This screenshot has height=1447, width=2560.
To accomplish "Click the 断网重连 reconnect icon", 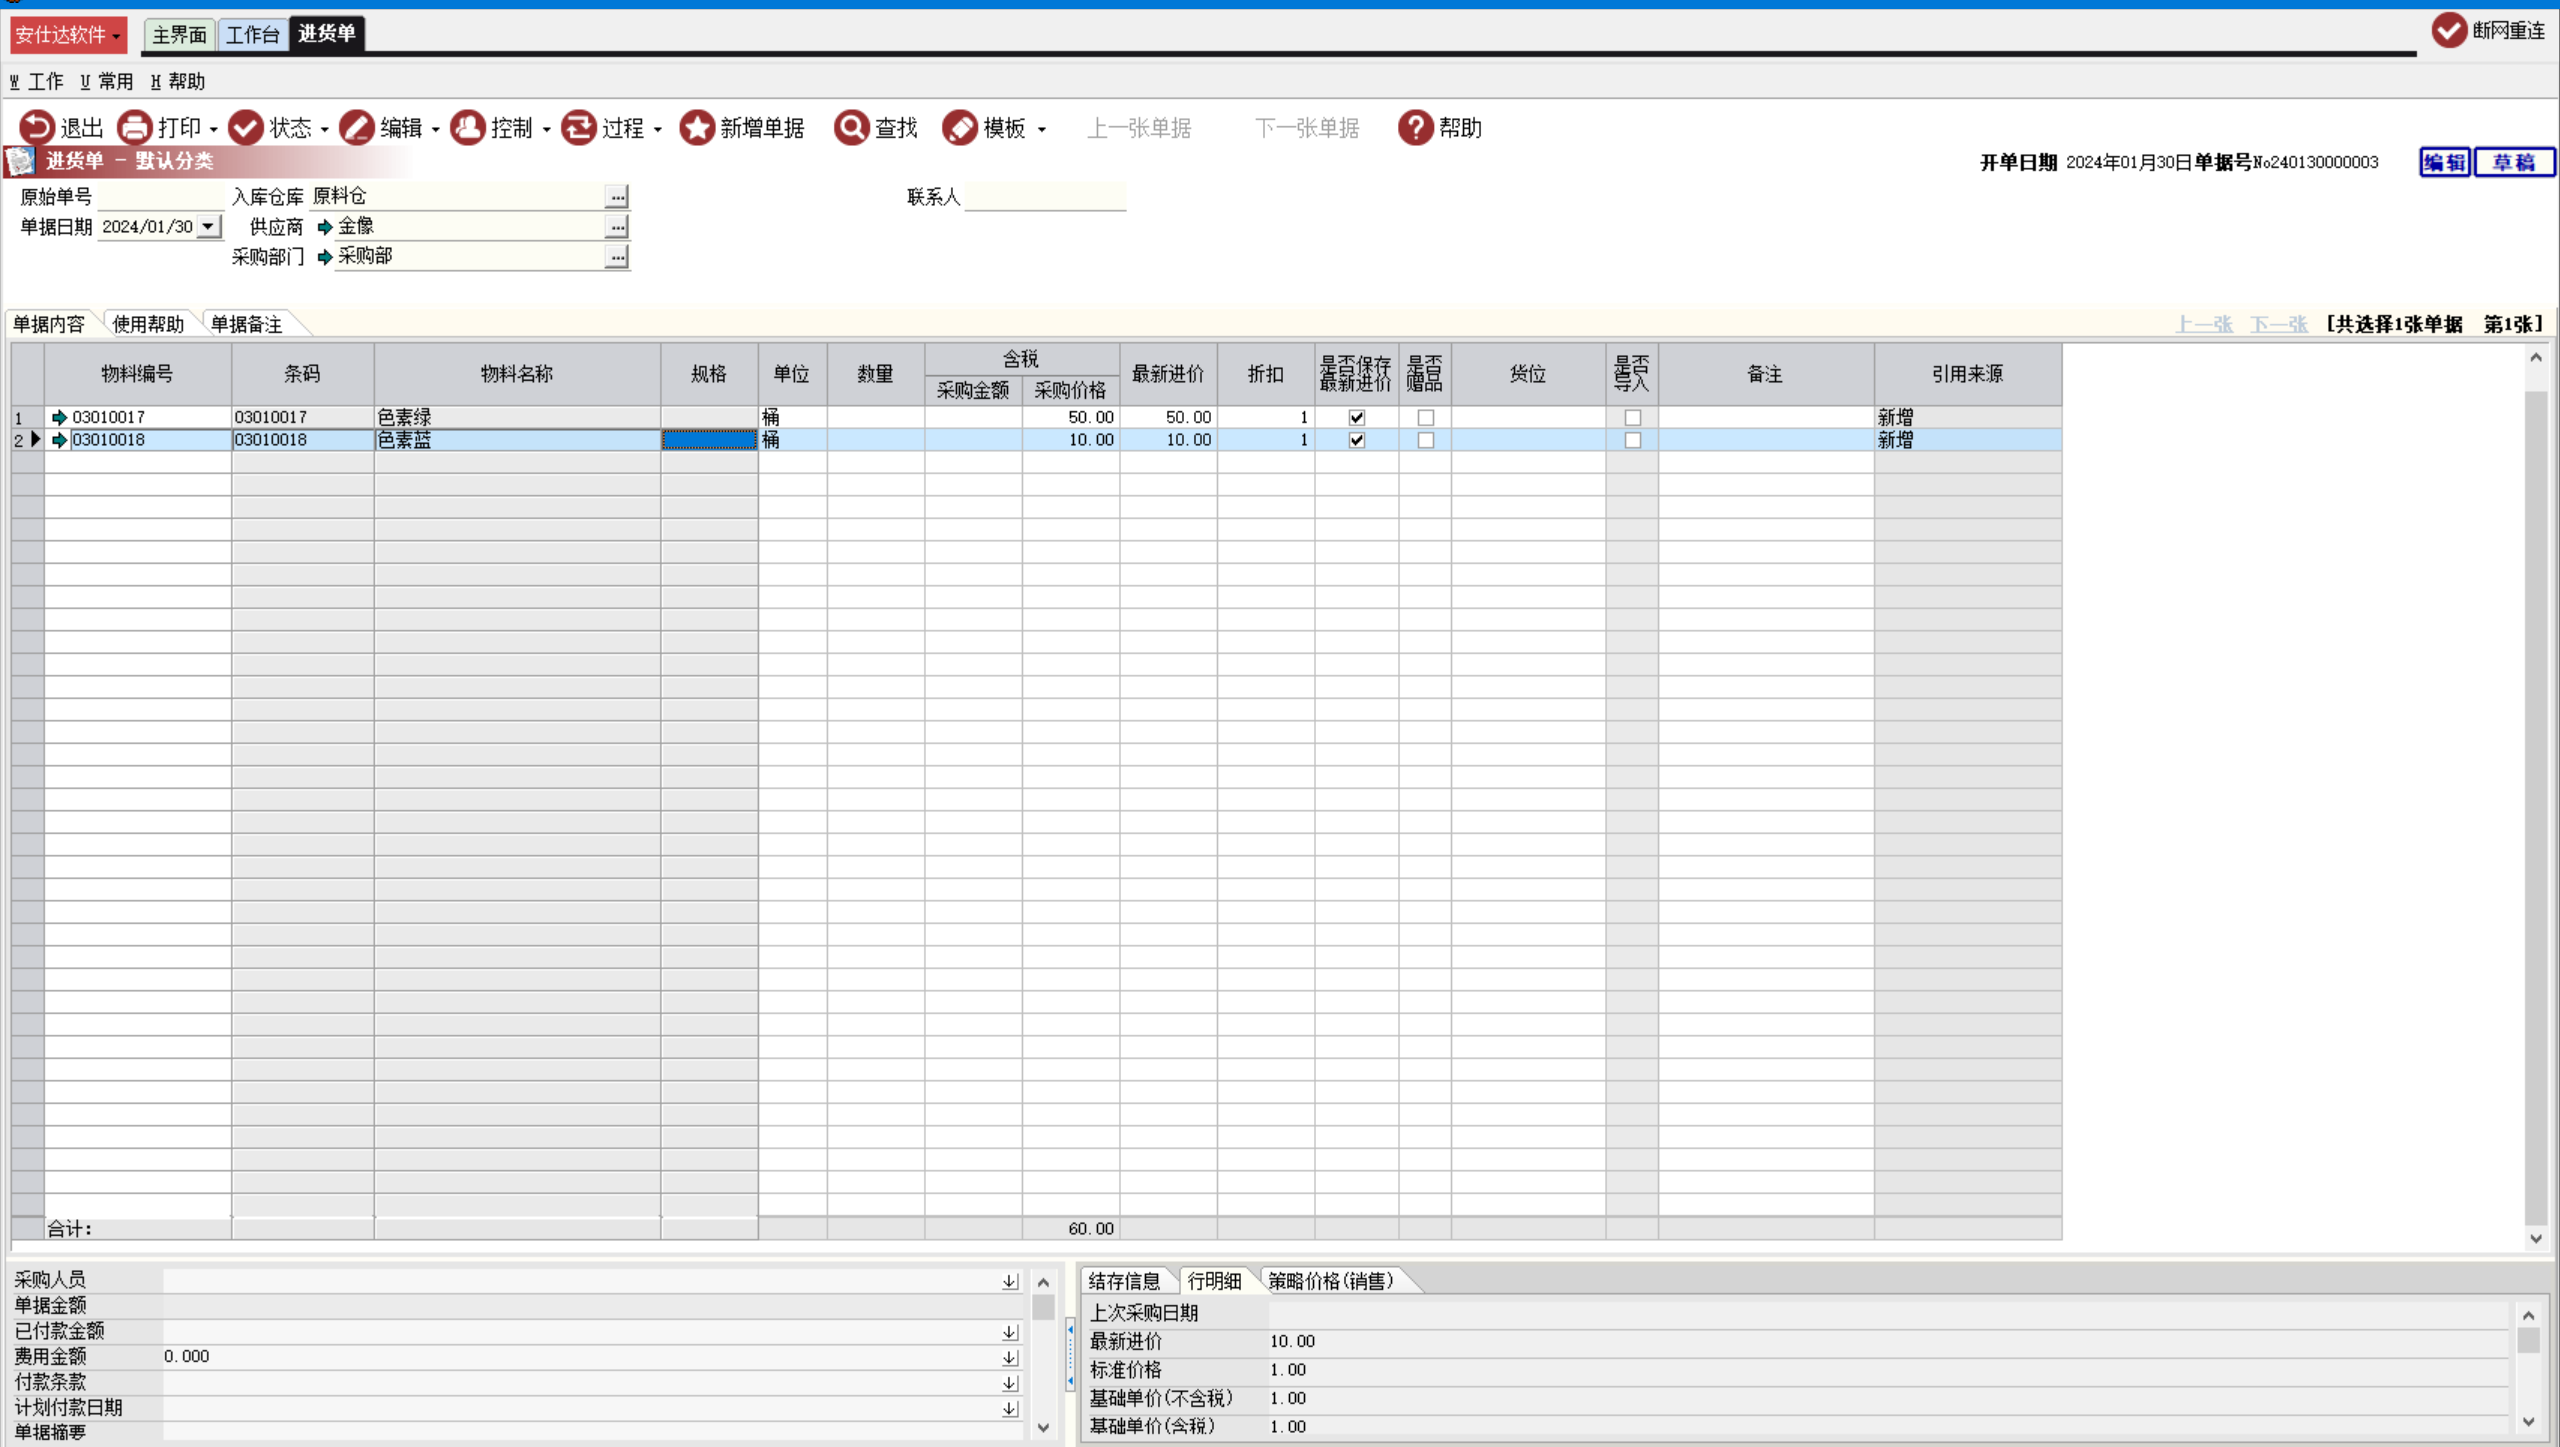I will [2449, 31].
